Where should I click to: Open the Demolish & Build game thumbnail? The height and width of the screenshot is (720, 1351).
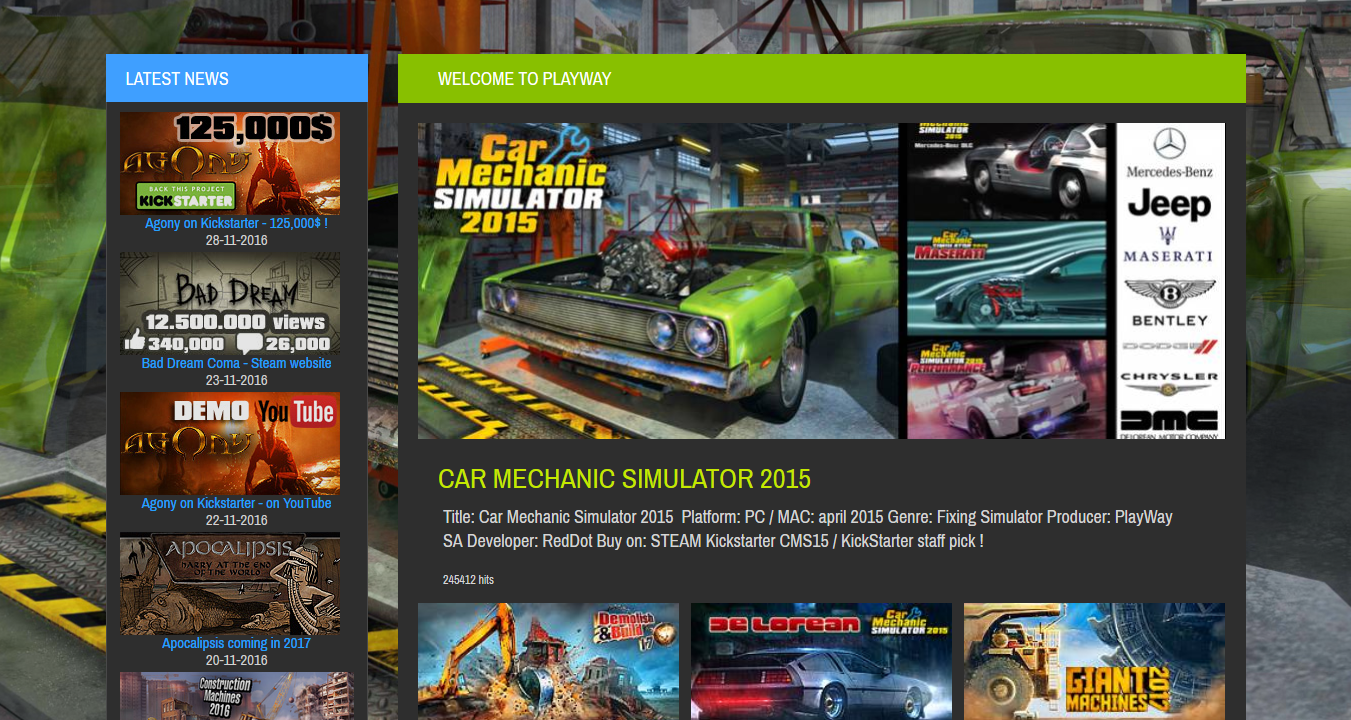pyautogui.click(x=548, y=661)
